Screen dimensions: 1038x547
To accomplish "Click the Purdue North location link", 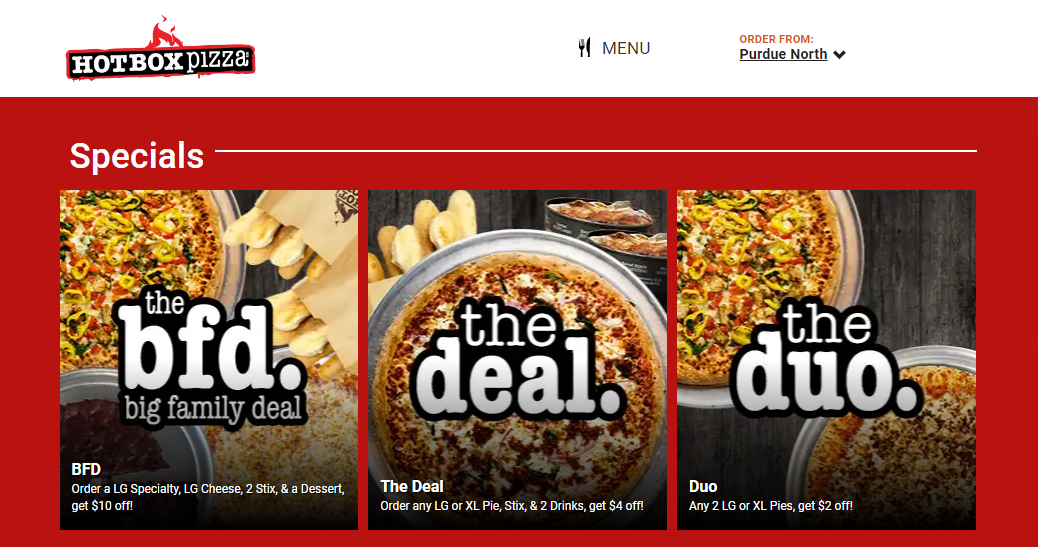I will click(783, 54).
